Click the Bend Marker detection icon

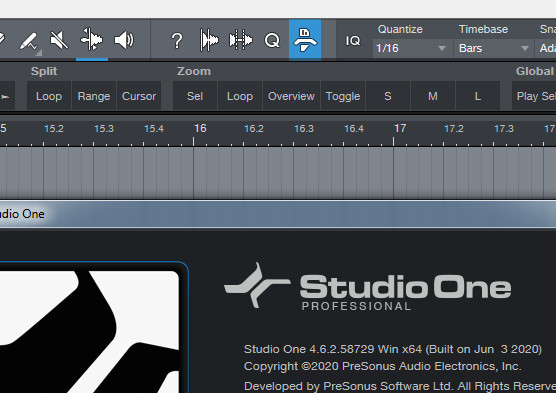point(241,40)
